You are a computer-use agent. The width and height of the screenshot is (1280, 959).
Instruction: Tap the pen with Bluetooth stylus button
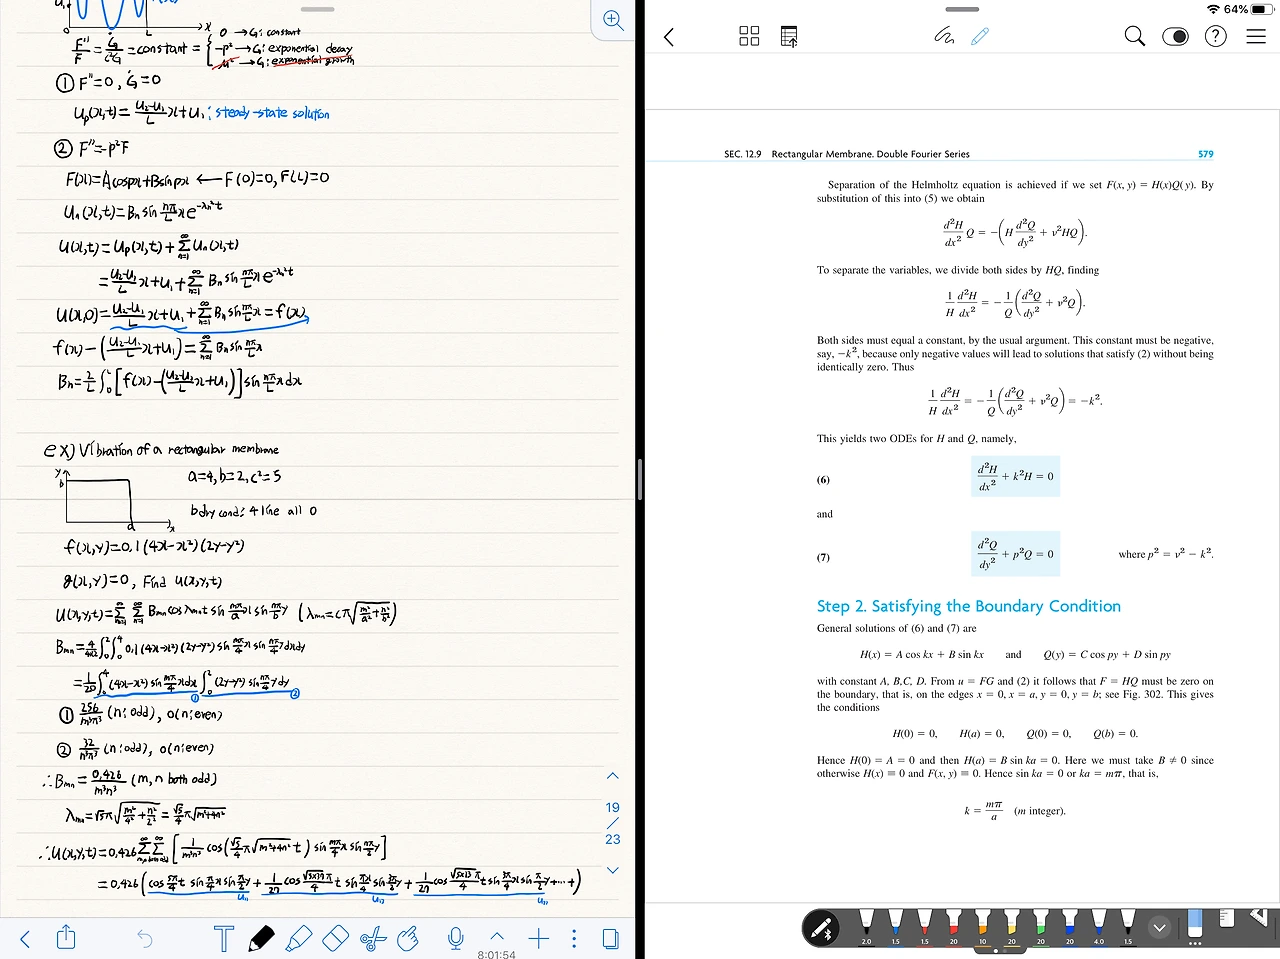click(823, 929)
